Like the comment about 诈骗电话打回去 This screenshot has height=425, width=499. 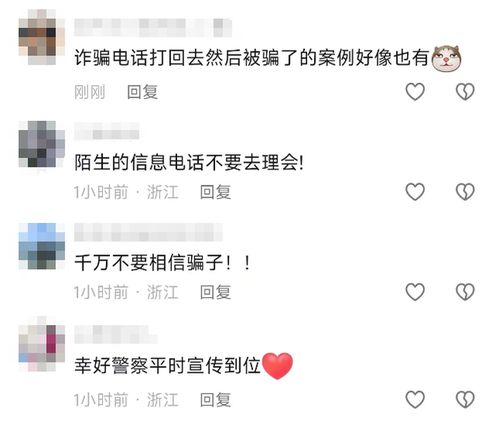[x=415, y=91]
